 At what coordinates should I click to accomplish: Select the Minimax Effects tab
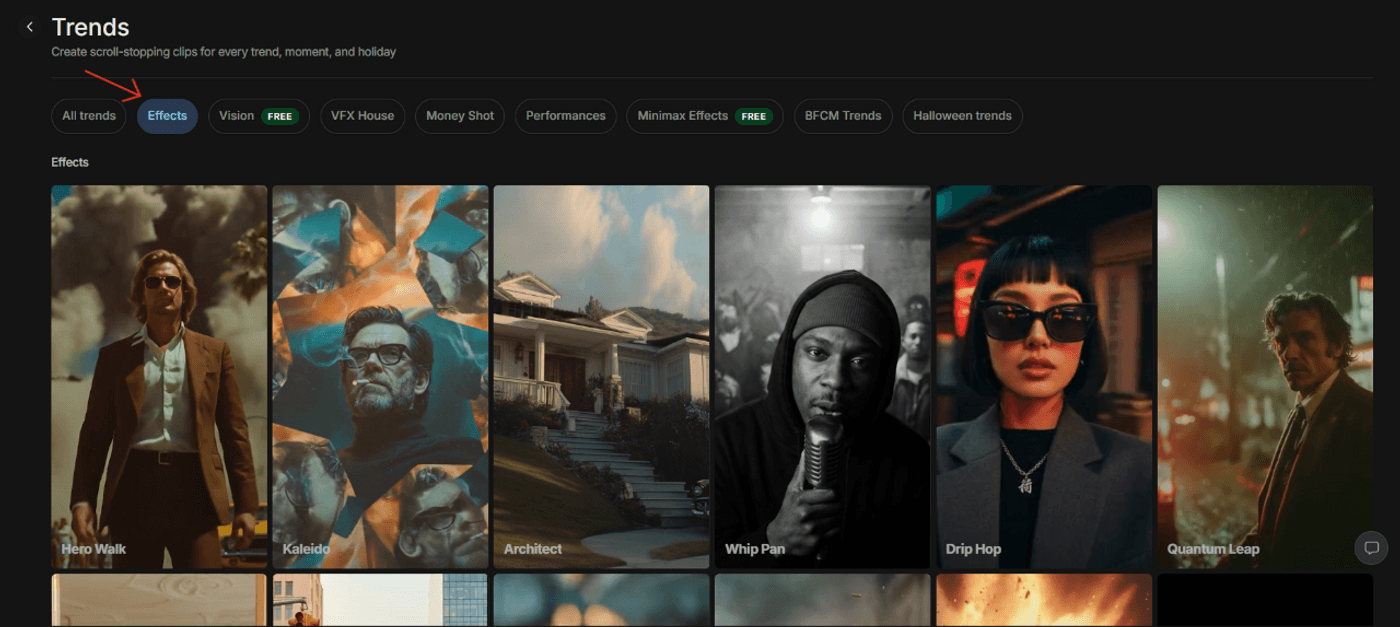click(683, 116)
